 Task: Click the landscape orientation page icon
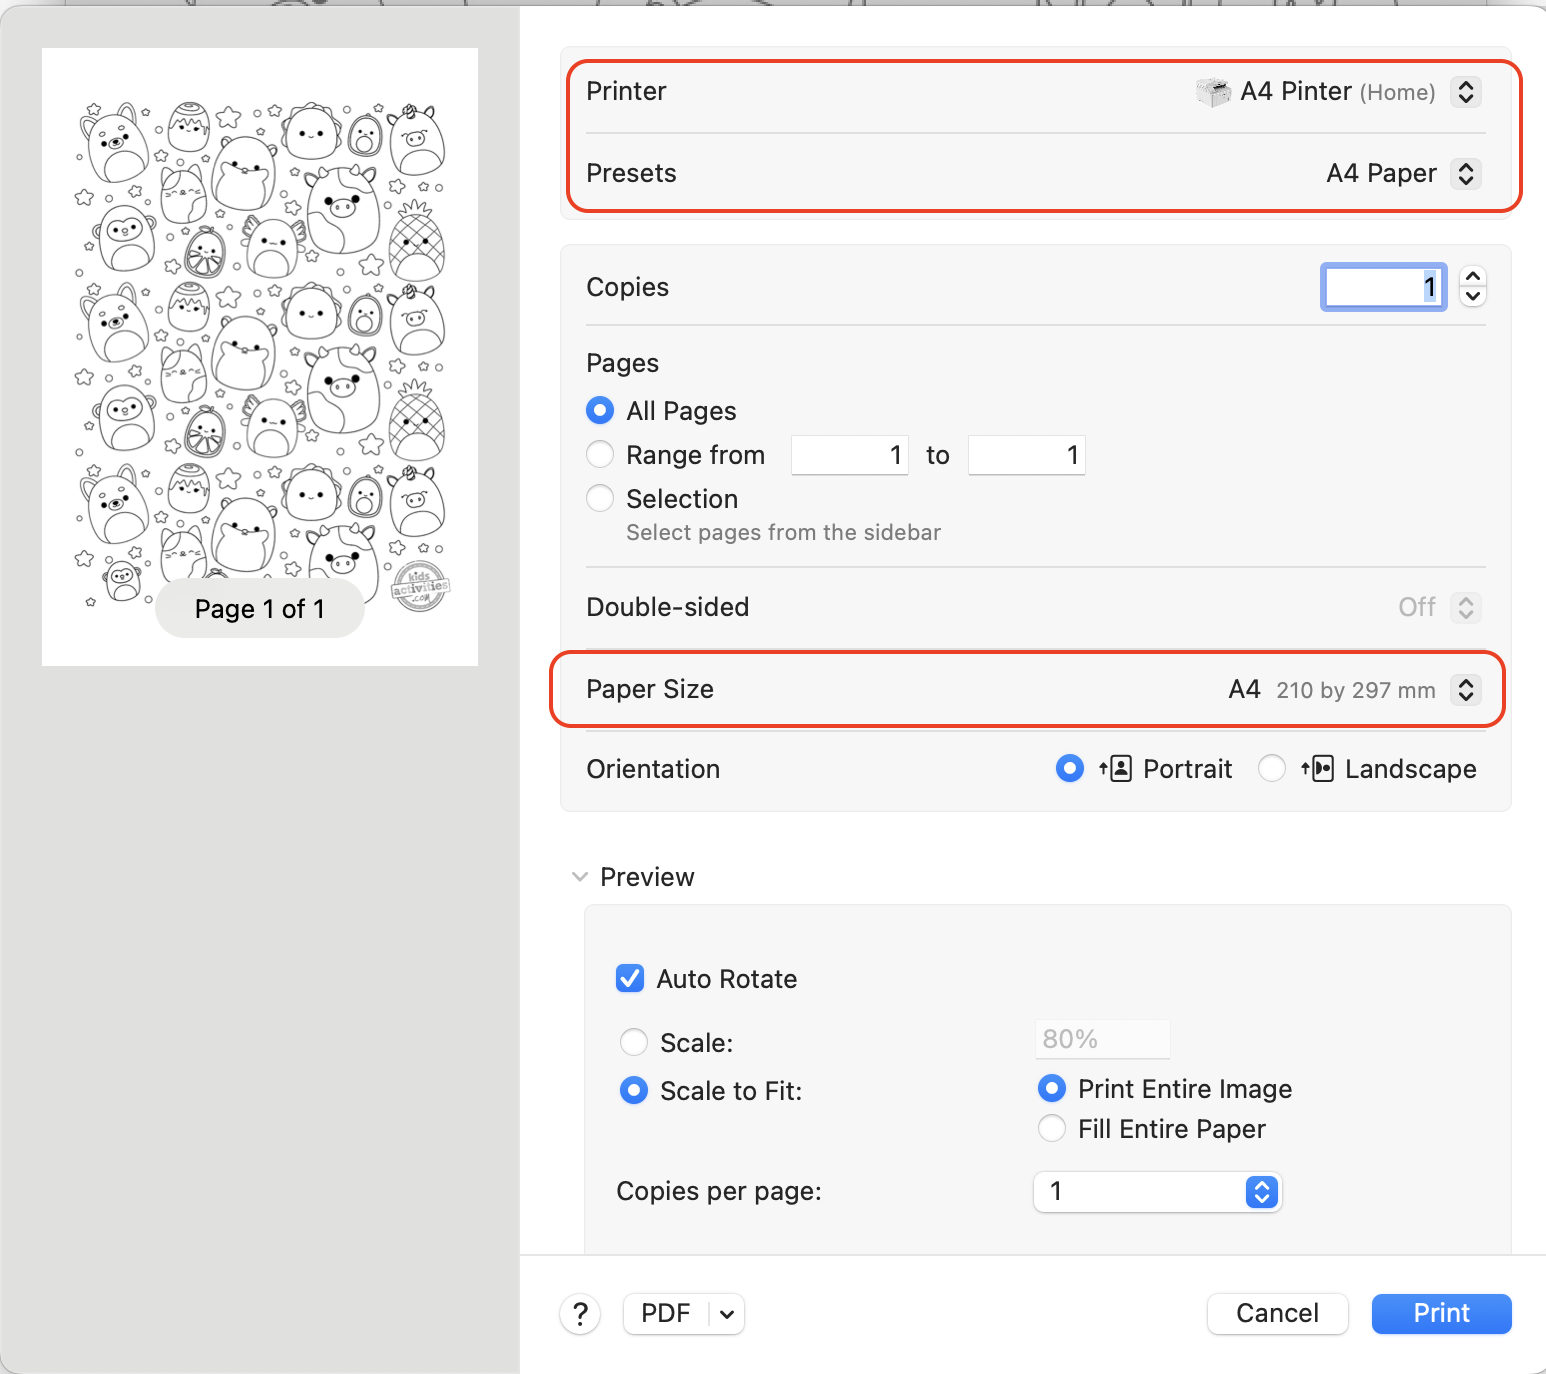click(x=1318, y=769)
